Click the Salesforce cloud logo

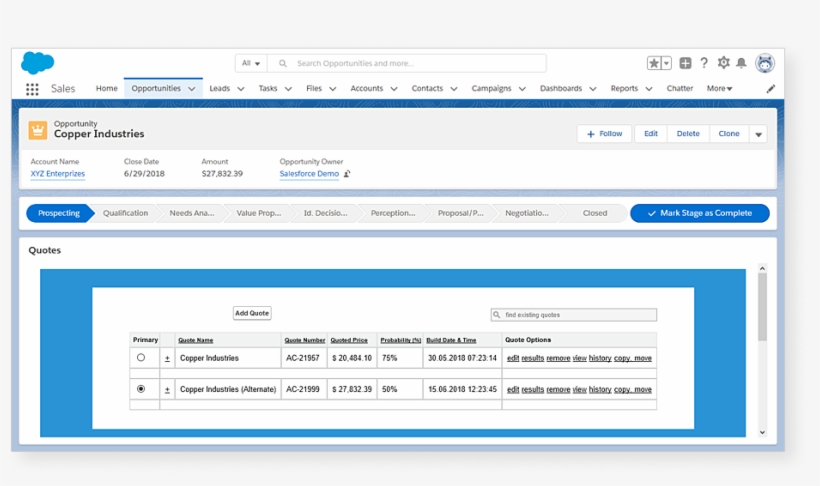[38, 63]
